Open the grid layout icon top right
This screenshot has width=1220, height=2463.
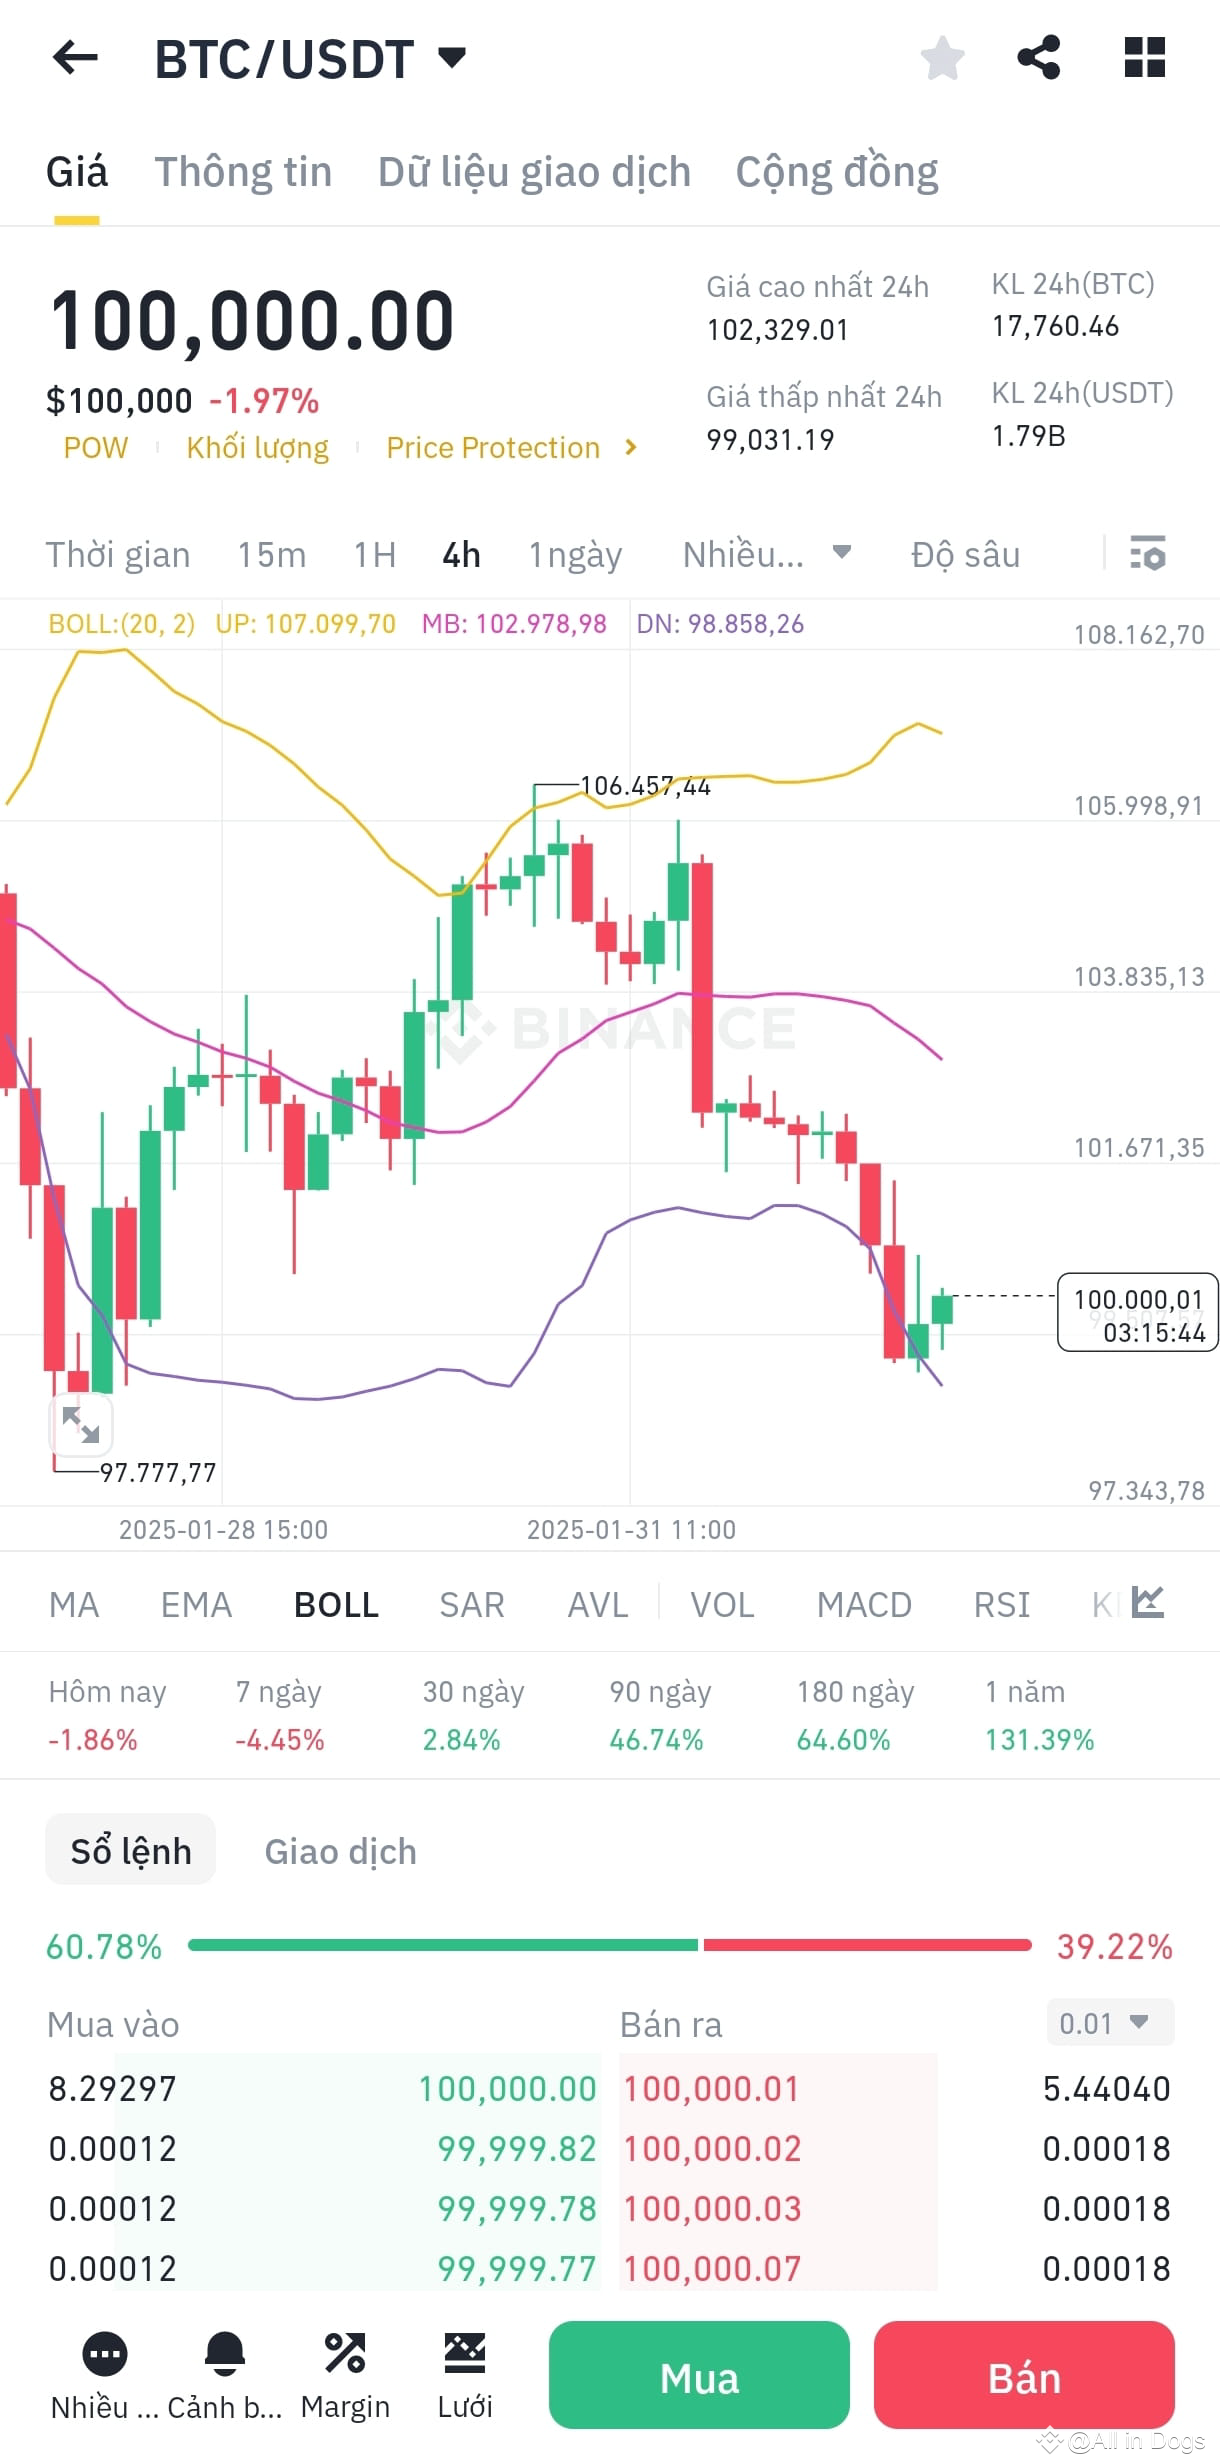pyautogui.click(x=1143, y=57)
